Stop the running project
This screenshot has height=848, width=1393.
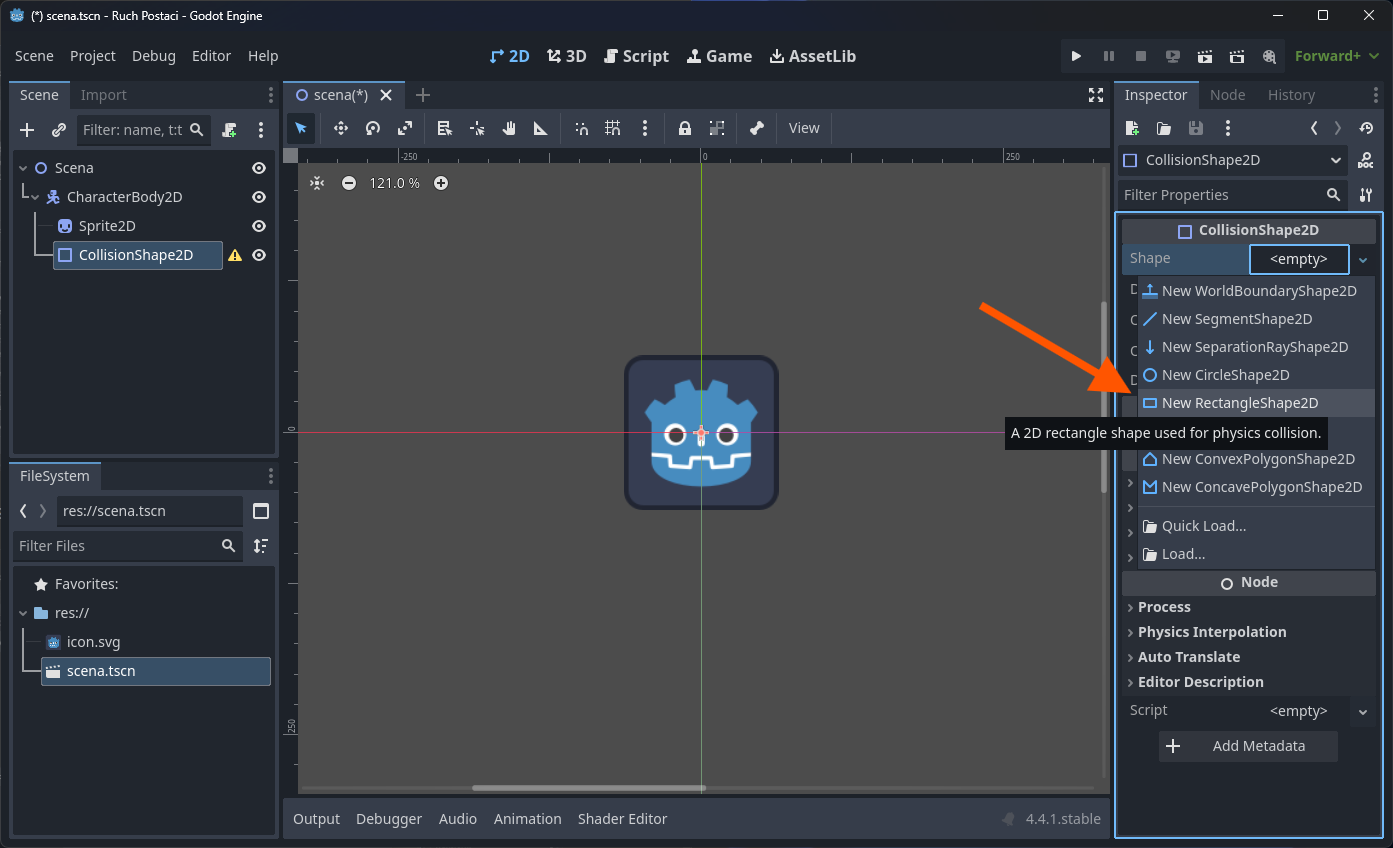(1141, 56)
